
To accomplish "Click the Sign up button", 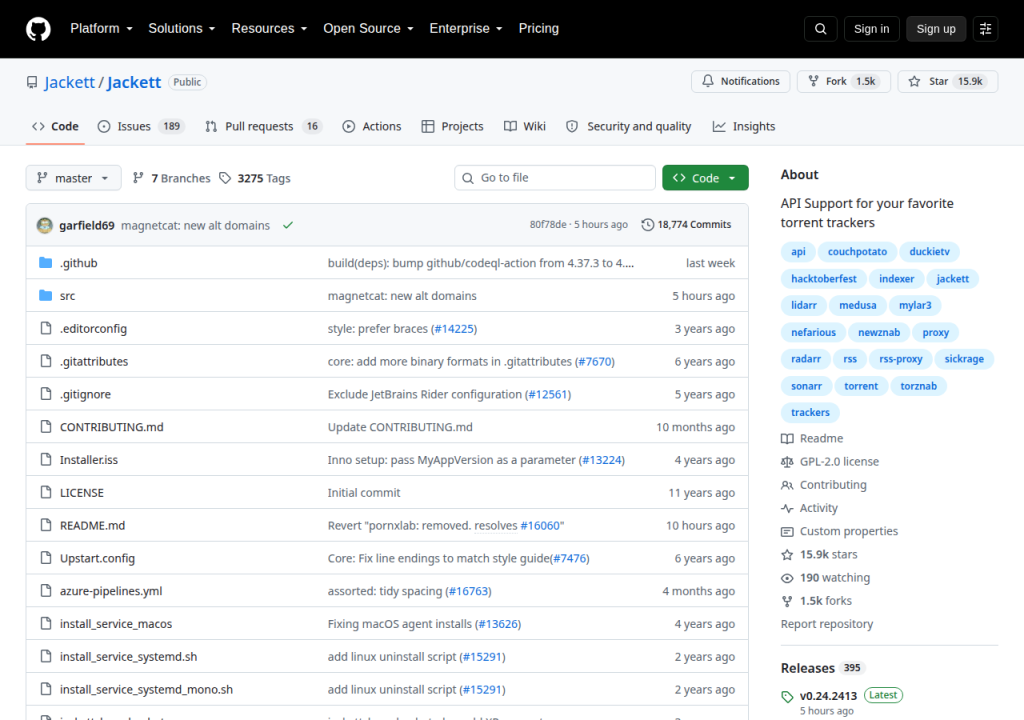I will pyautogui.click(x=936, y=29).
